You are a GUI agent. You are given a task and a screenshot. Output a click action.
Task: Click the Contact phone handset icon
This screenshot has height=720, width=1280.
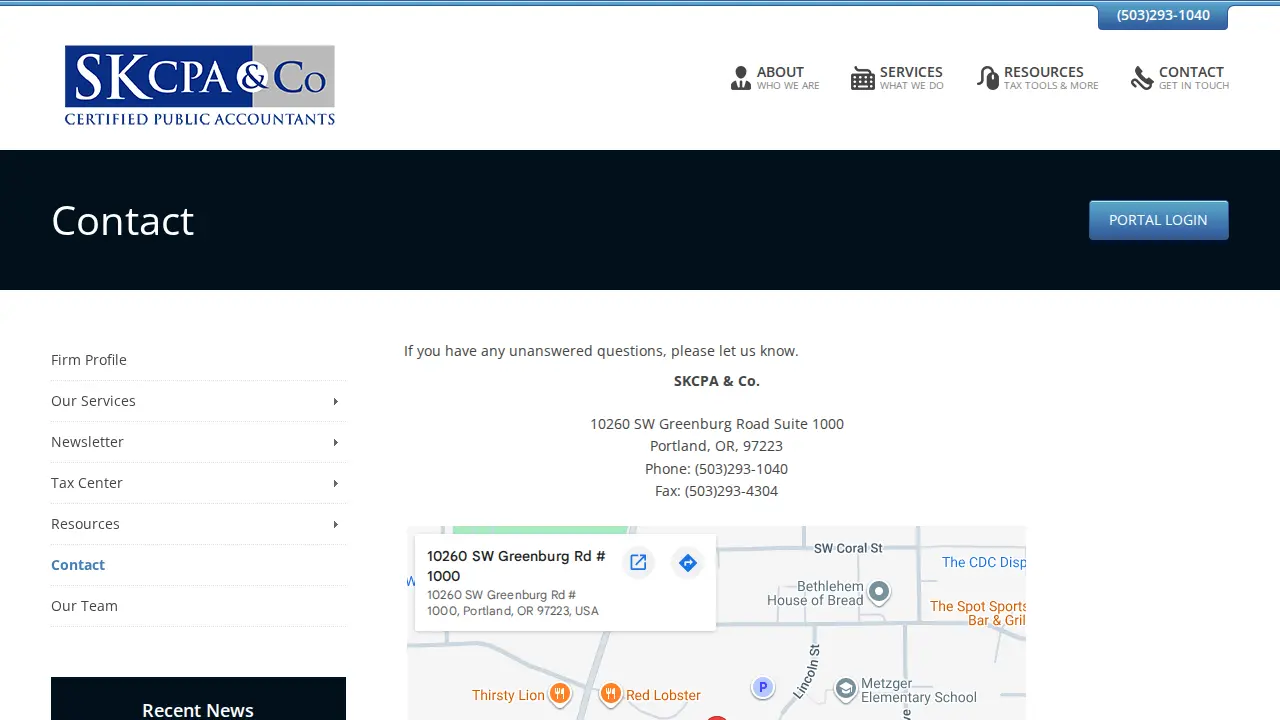click(1142, 78)
